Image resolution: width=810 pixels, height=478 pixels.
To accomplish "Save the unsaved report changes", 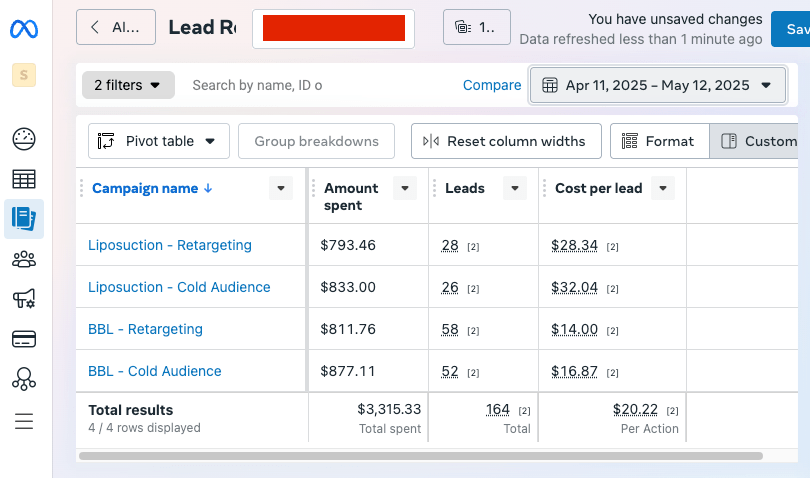I will tap(791, 29).
